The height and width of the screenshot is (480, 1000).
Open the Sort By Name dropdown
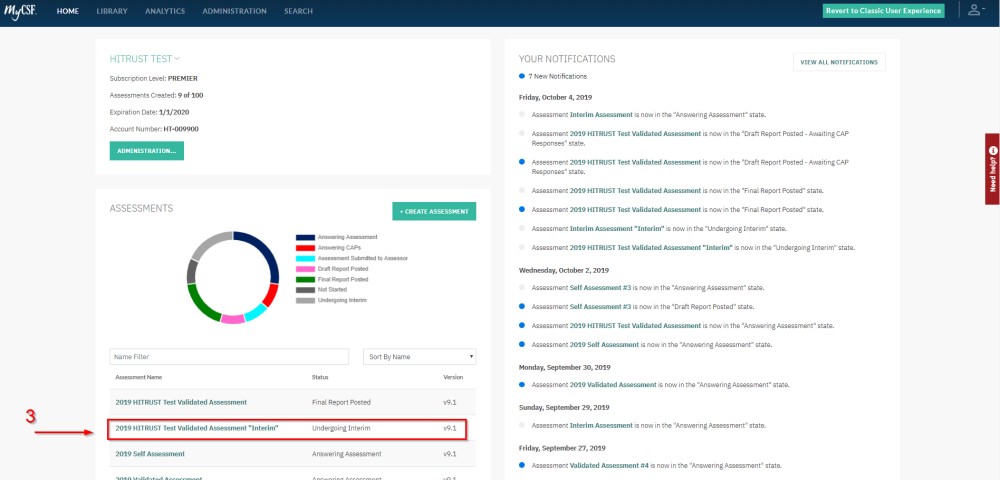[x=420, y=357]
